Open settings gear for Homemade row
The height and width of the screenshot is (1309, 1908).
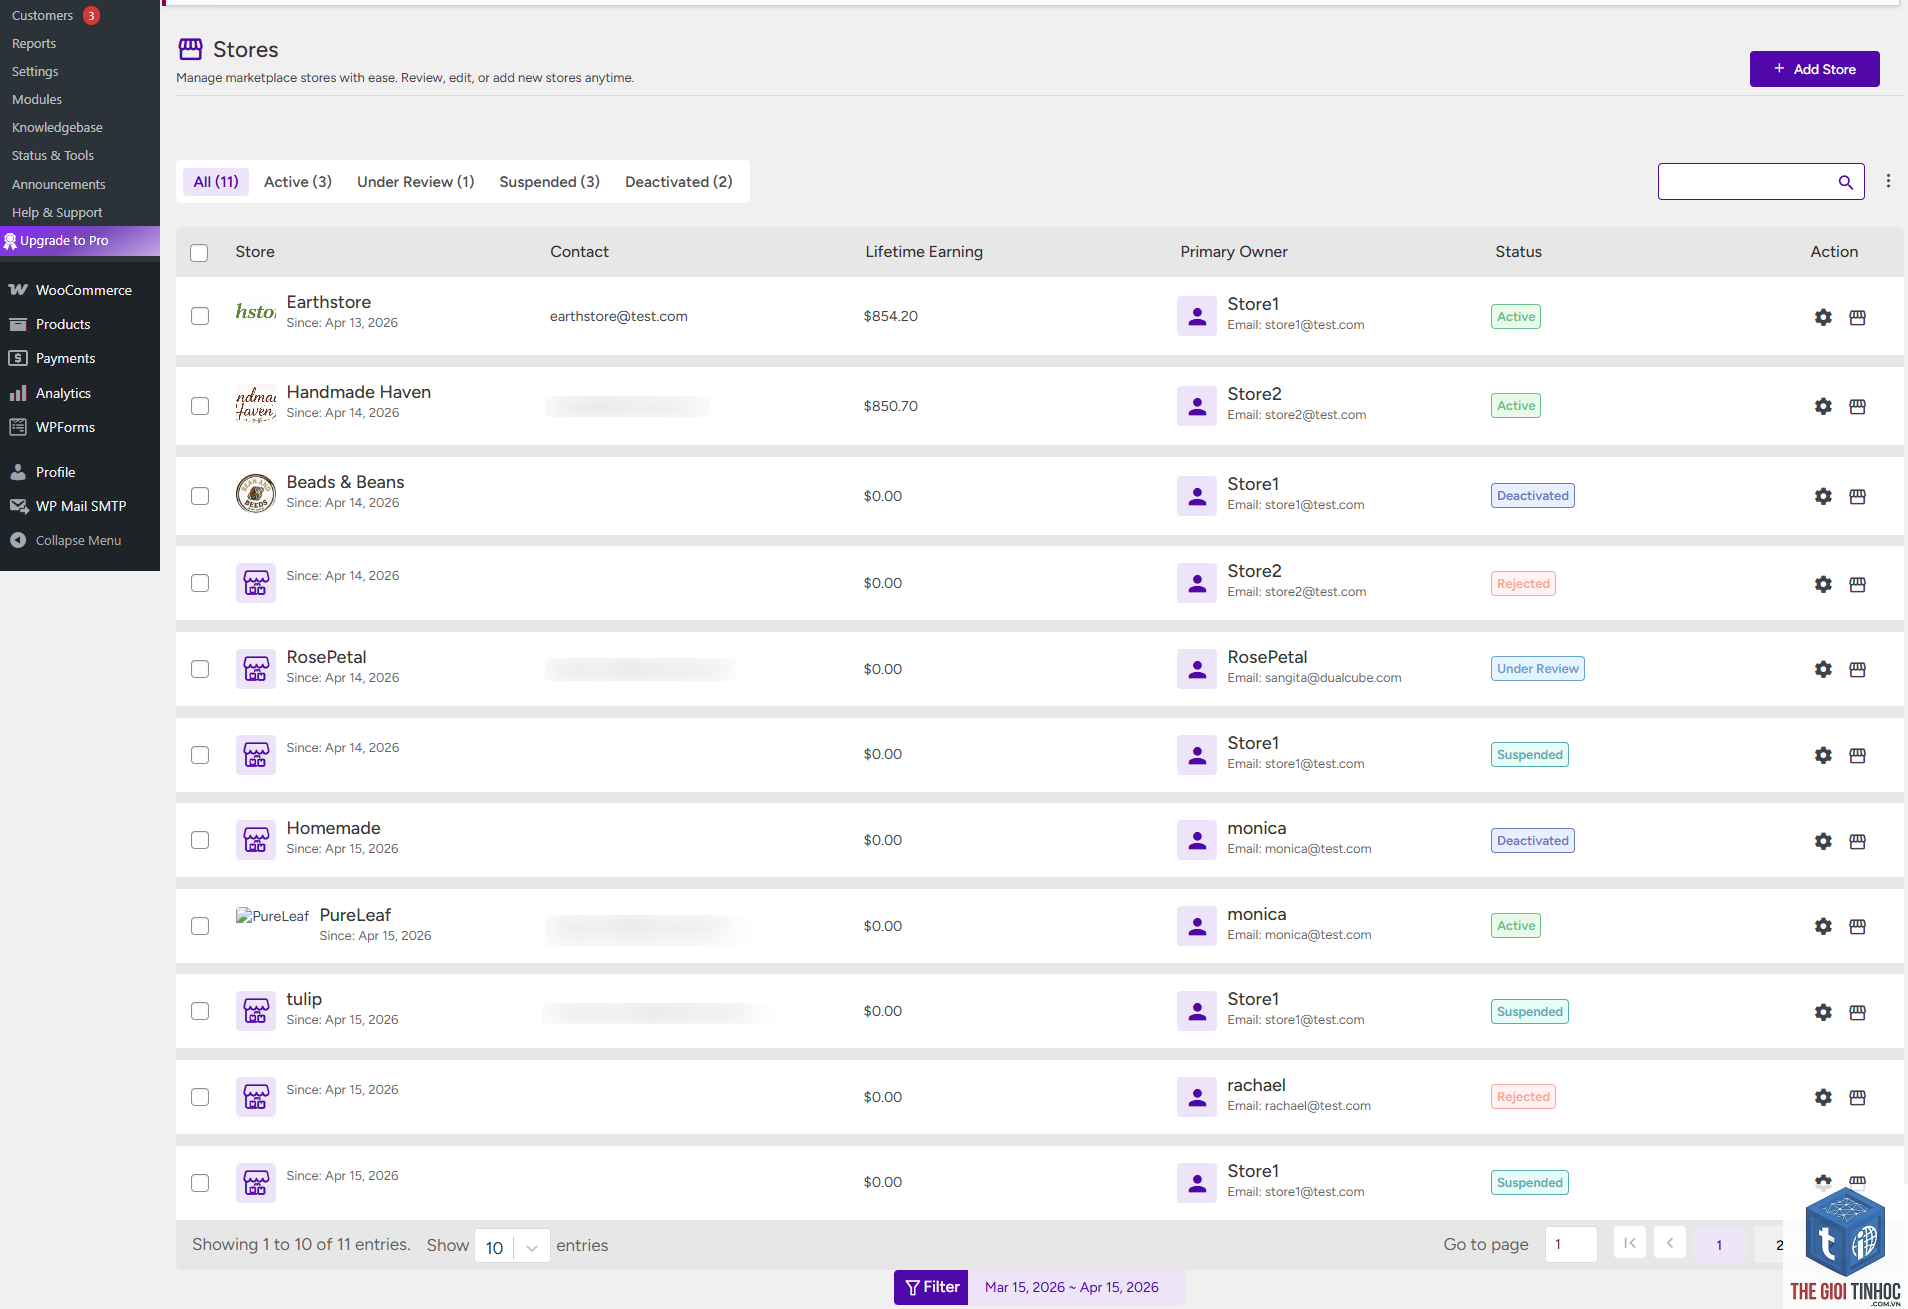click(1823, 841)
